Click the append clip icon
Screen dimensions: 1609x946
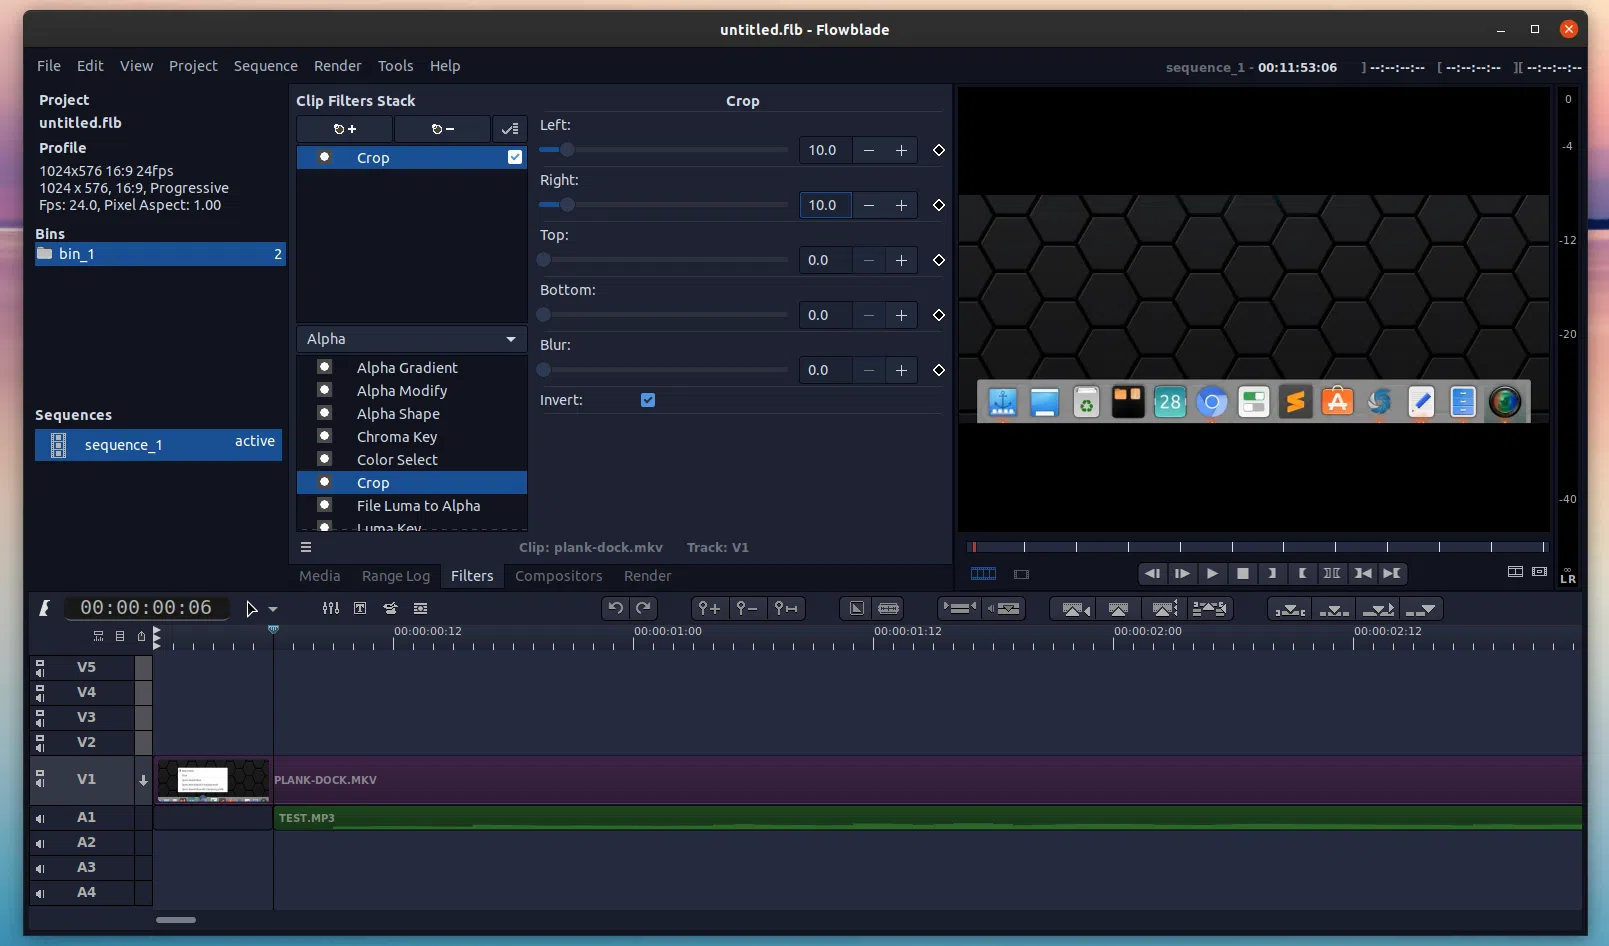1421,608
